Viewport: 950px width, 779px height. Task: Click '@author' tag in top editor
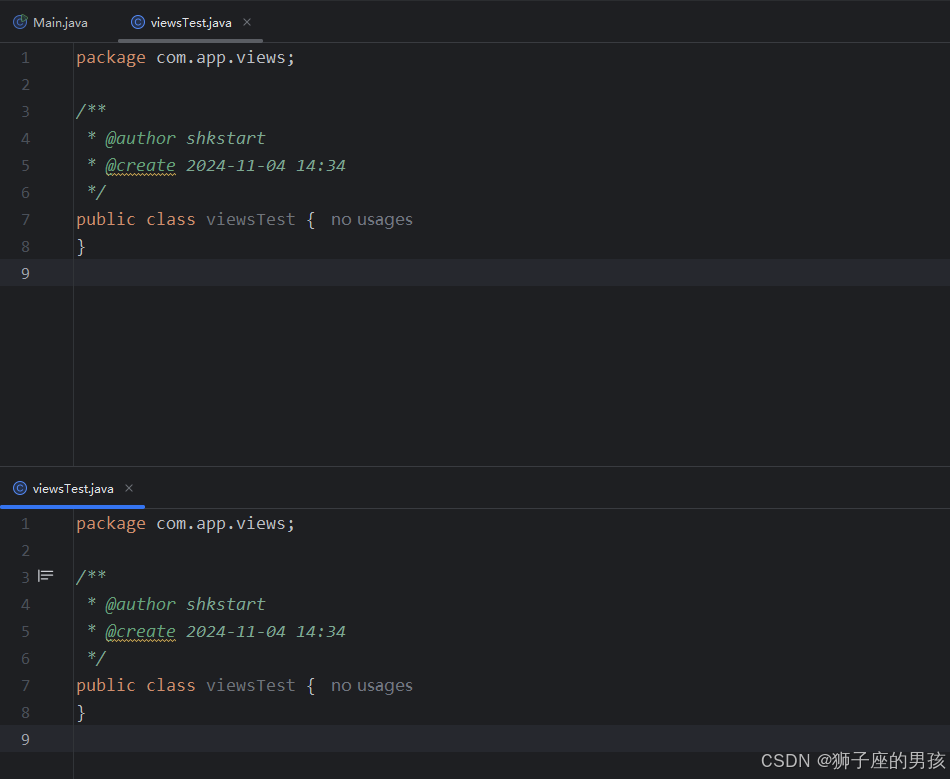pos(141,138)
